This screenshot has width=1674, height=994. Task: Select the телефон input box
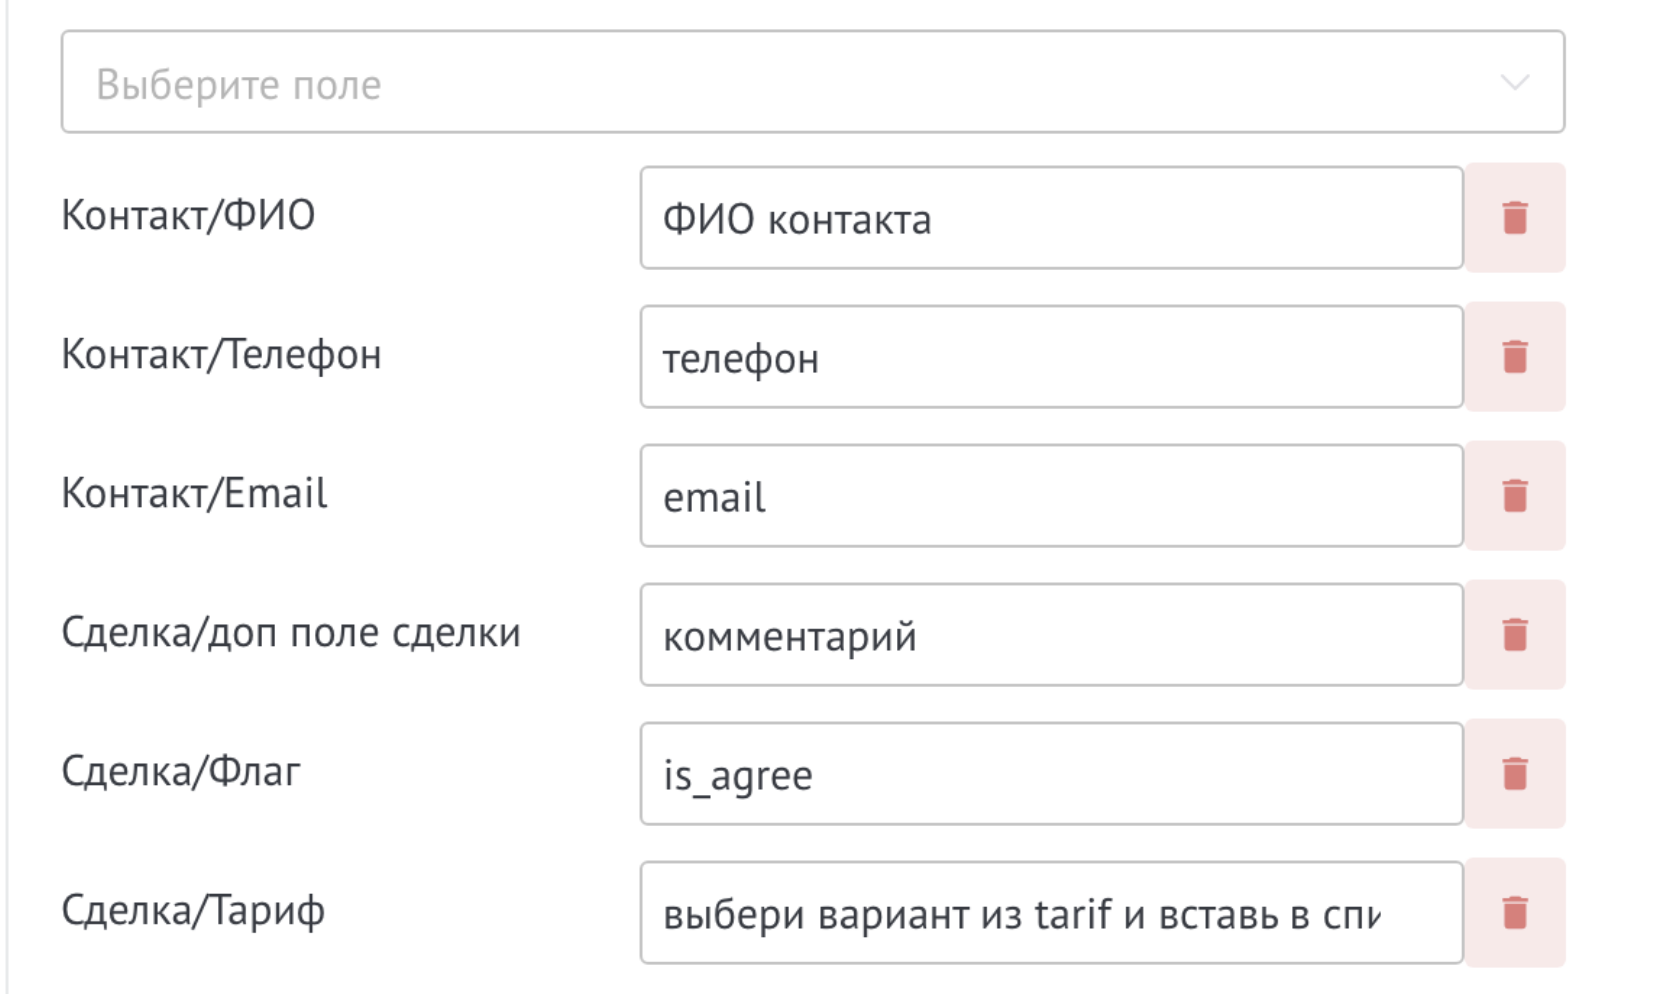[1050, 355]
